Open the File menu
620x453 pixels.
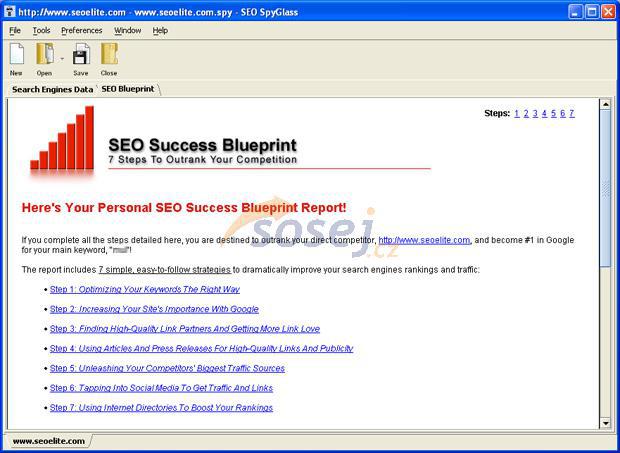pyautogui.click(x=15, y=30)
